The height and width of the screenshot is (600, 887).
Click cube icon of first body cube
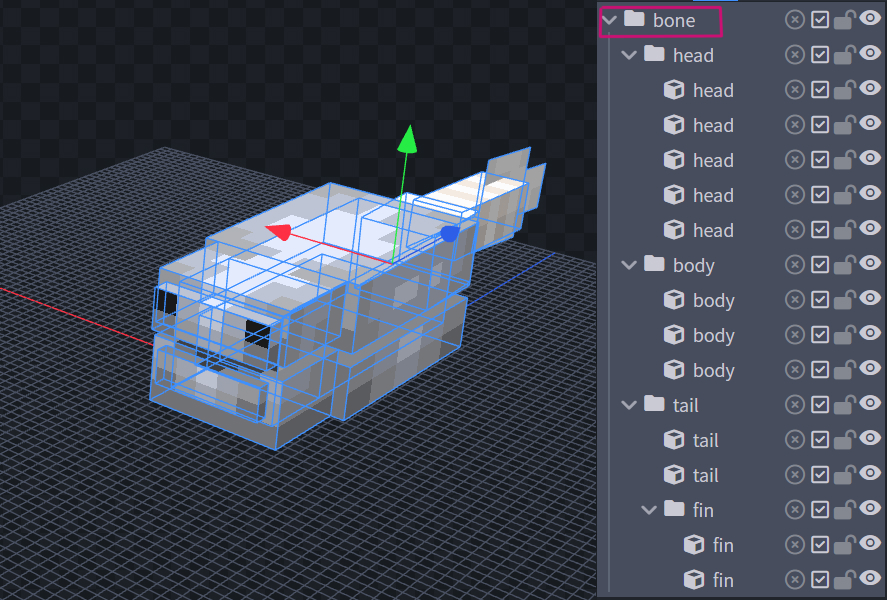coord(674,300)
